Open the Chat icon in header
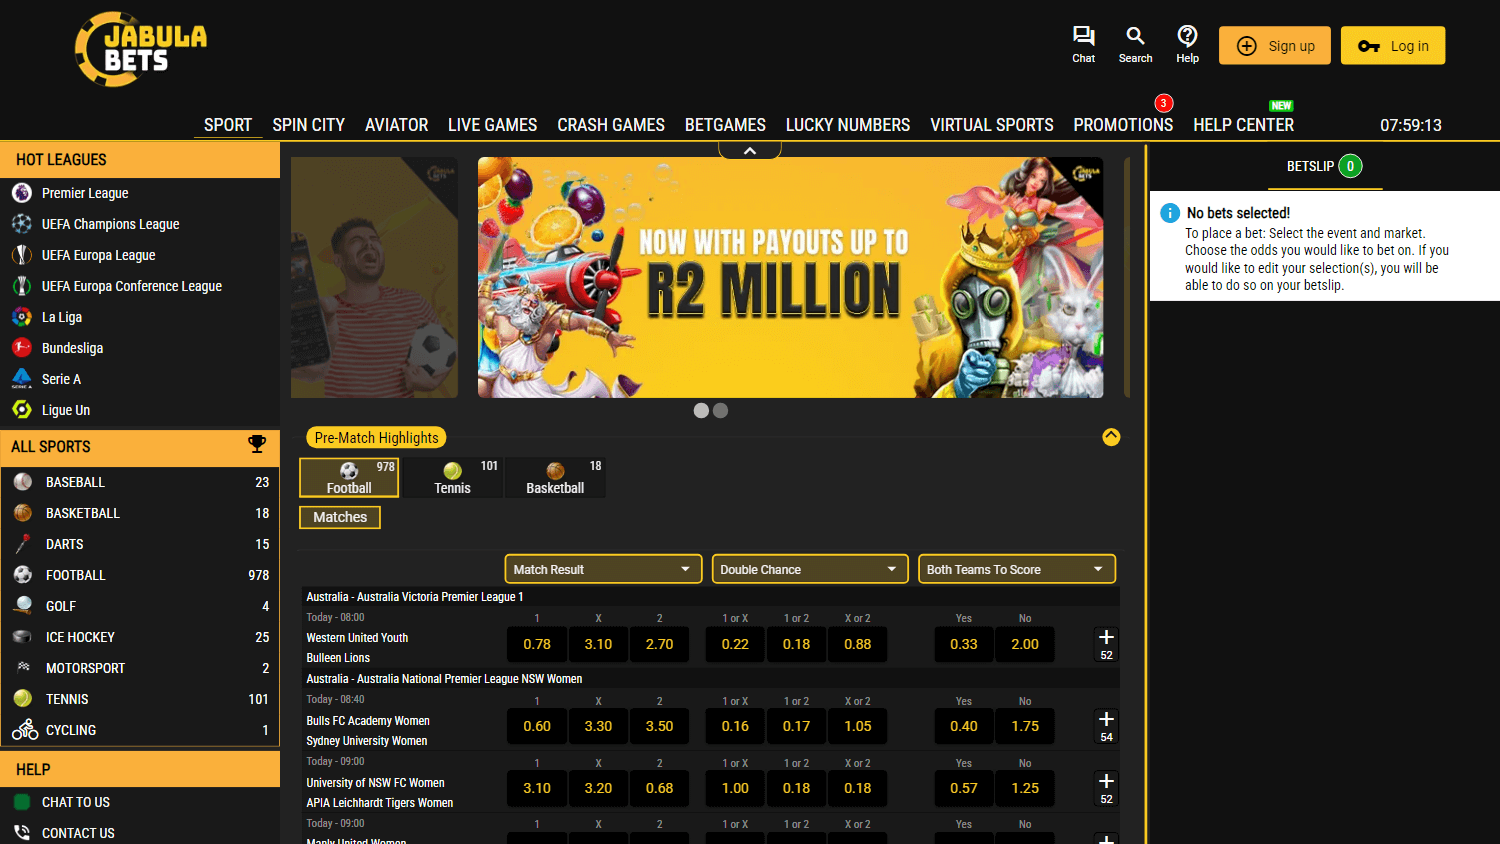 coord(1083,36)
